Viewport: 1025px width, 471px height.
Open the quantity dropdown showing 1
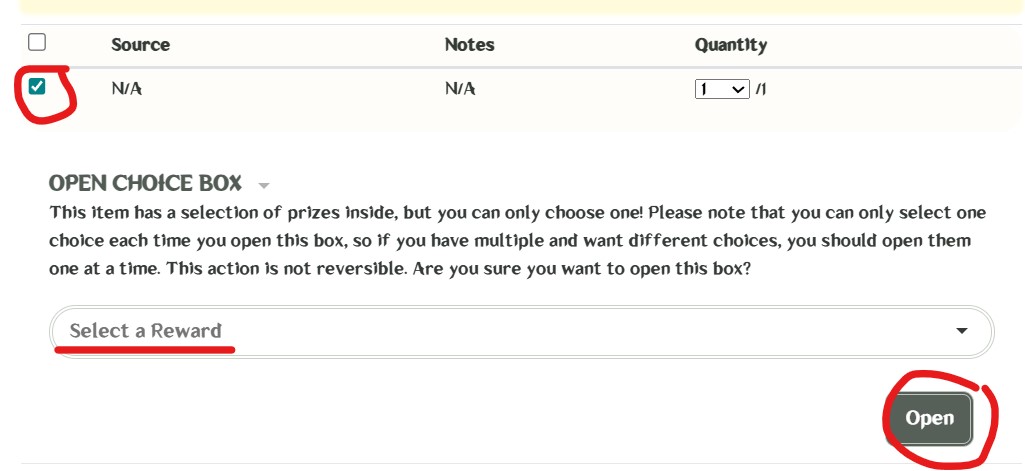tap(721, 89)
